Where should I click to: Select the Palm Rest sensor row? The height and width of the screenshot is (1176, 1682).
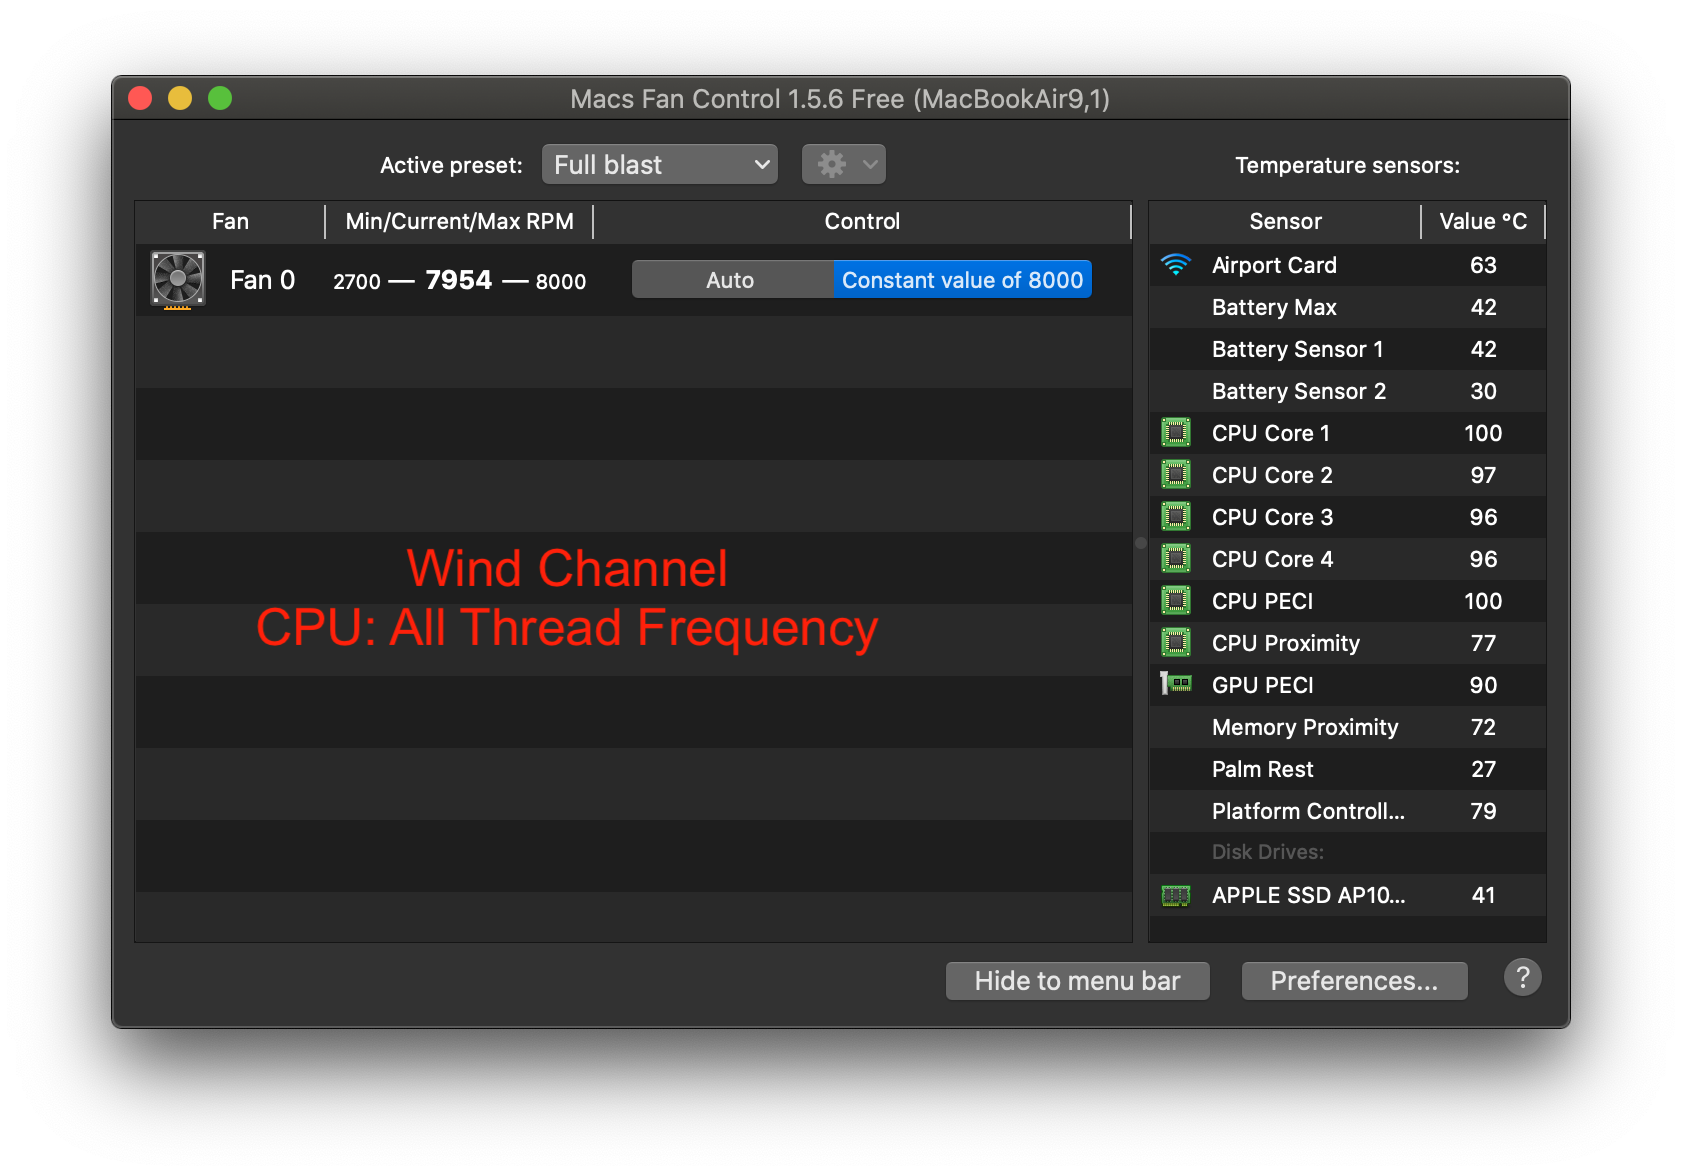[x=1347, y=769]
